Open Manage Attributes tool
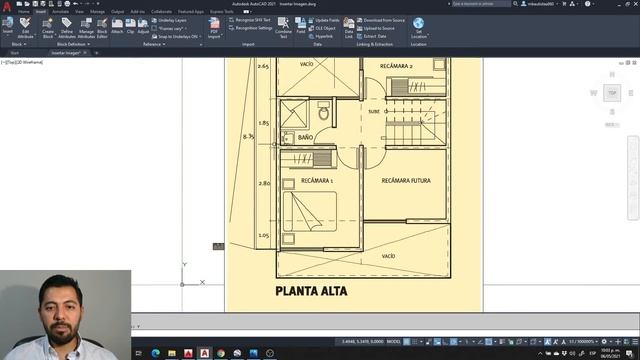640x360 pixels. pyautogui.click(x=86, y=28)
